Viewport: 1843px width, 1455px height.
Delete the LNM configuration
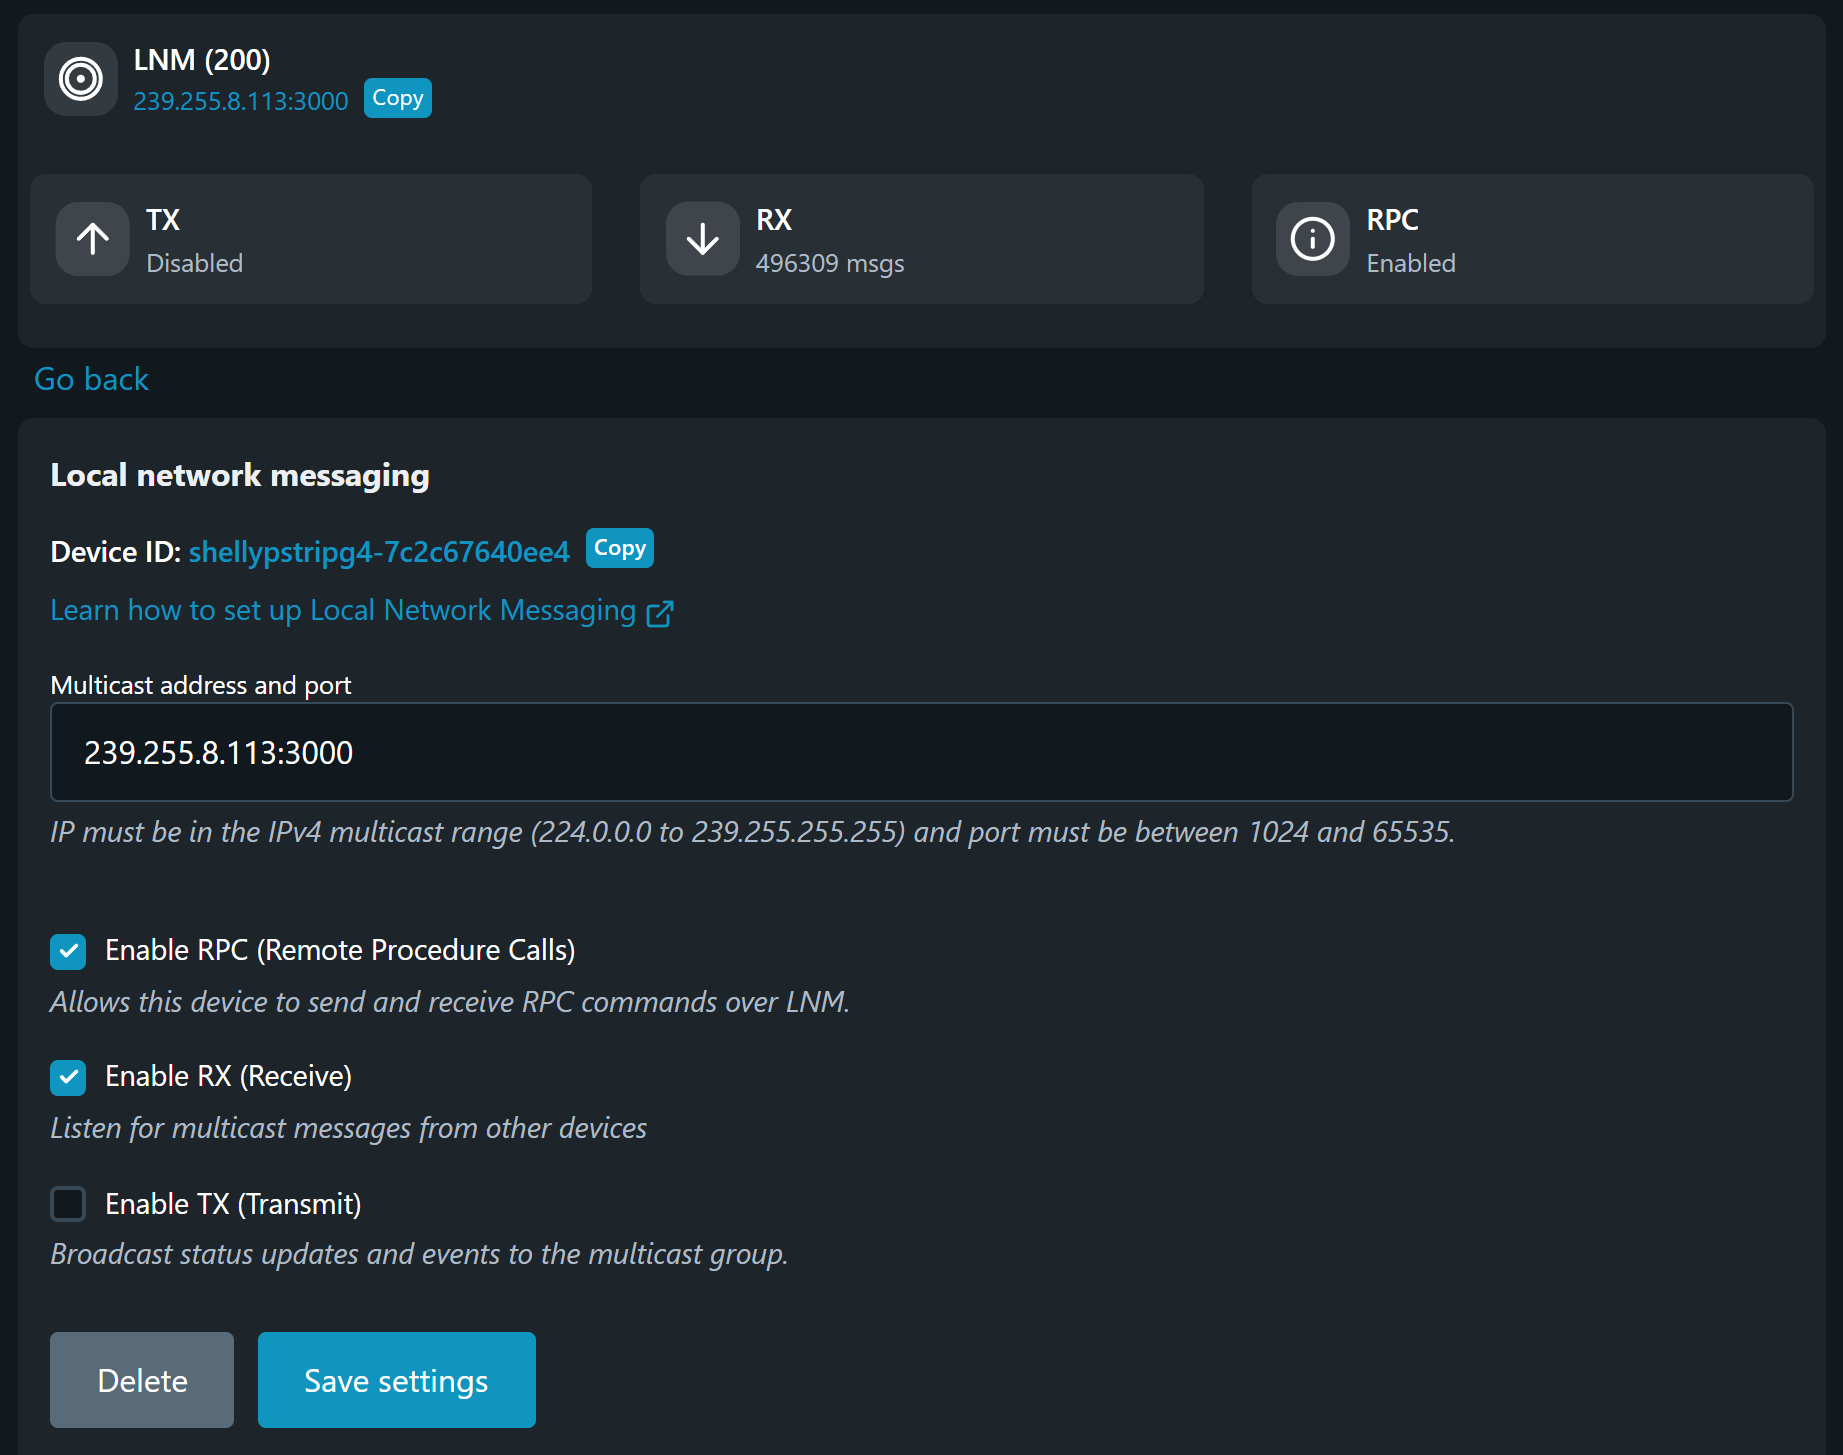tap(142, 1380)
